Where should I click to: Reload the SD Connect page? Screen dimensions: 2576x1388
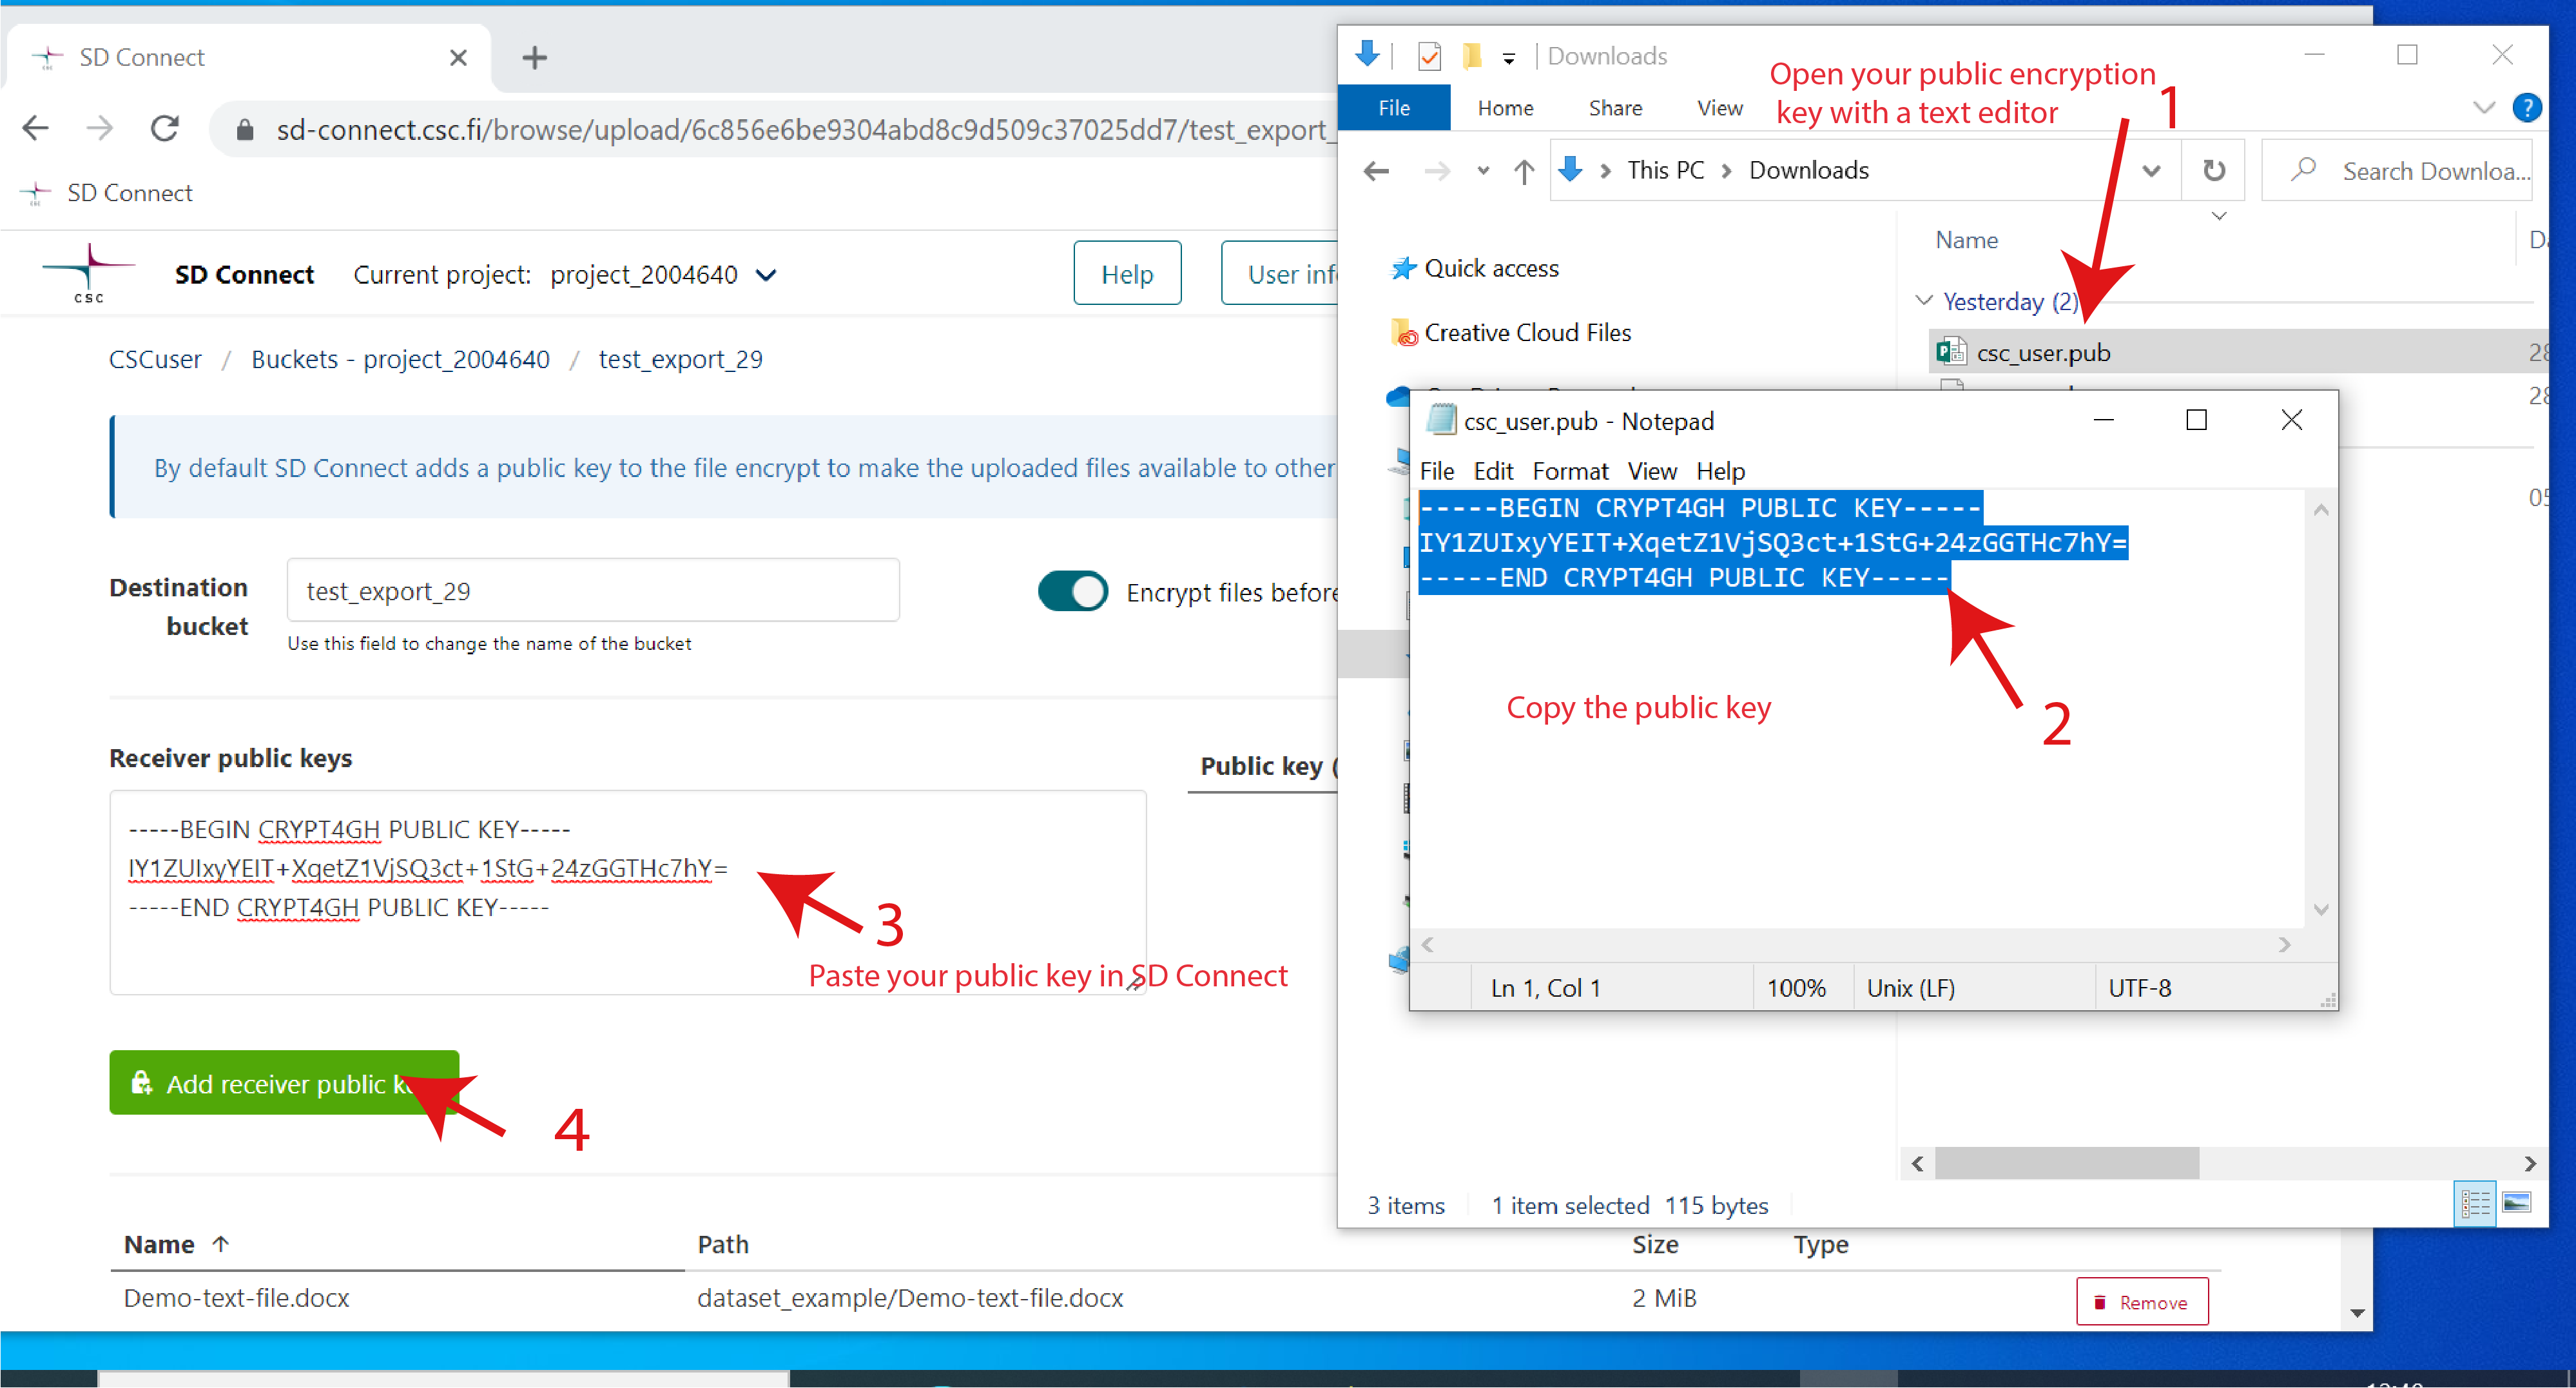click(x=165, y=129)
